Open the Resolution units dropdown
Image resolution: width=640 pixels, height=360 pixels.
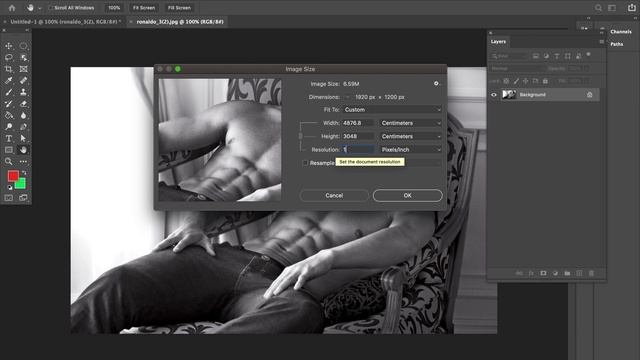[411, 150]
